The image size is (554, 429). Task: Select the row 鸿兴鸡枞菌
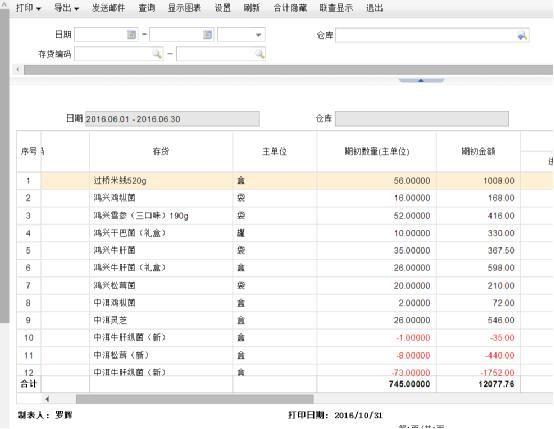pos(284,198)
